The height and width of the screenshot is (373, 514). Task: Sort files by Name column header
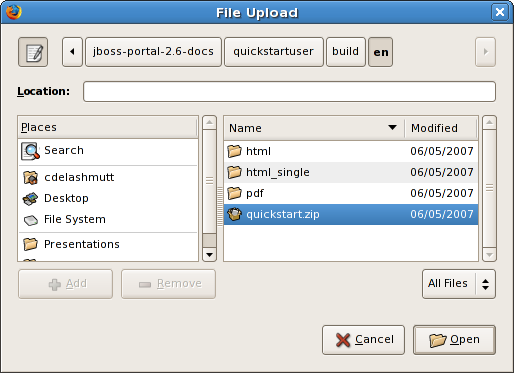point(314,128)
